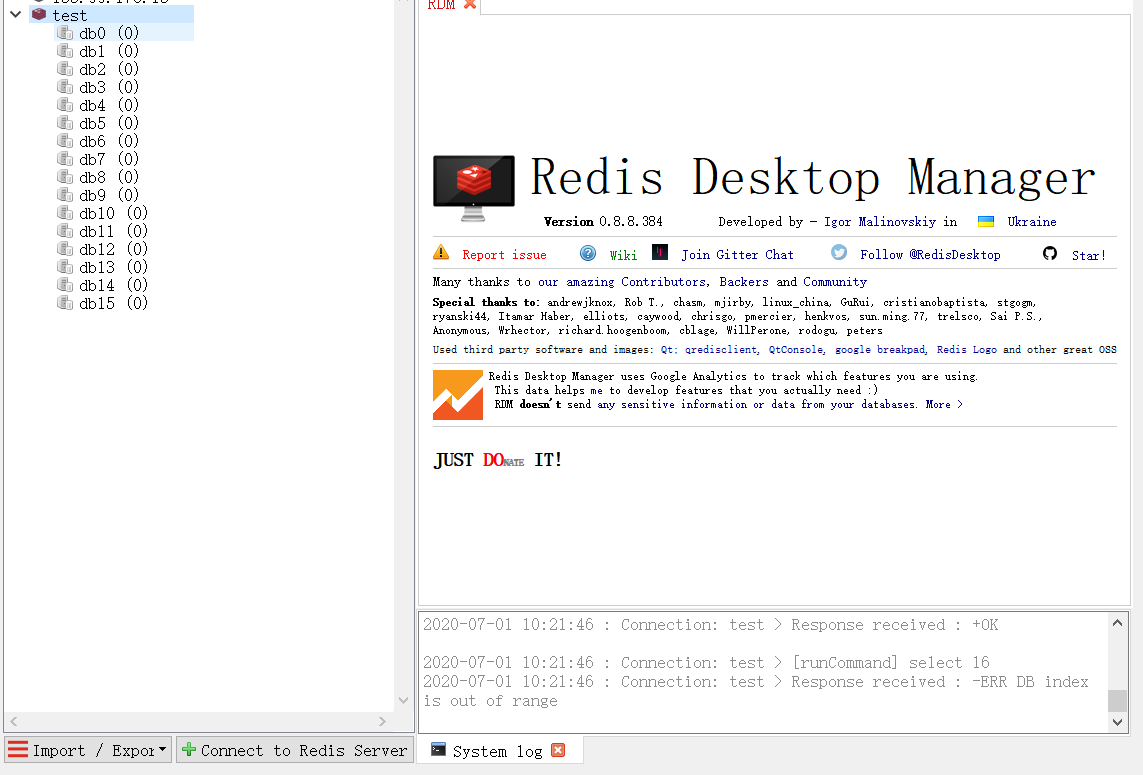Open the Report issue link
The height and width of the screenshot is (775, 1143).
click(x=504, y=254)
